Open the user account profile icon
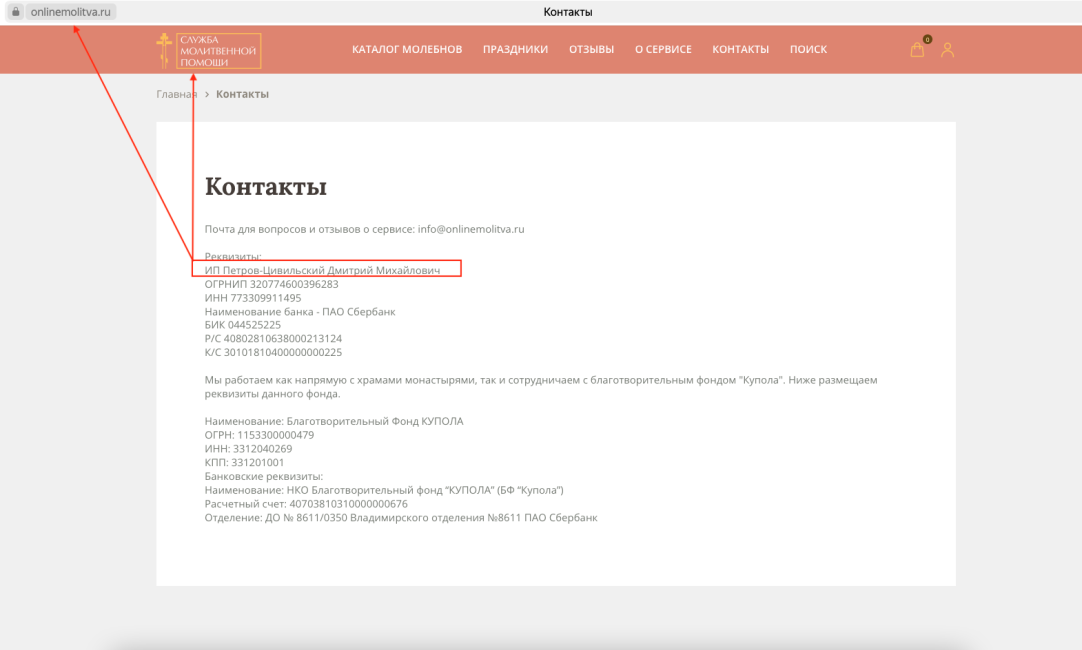Viewport: 1082px width, 650px height. click(x=947, y=50)
